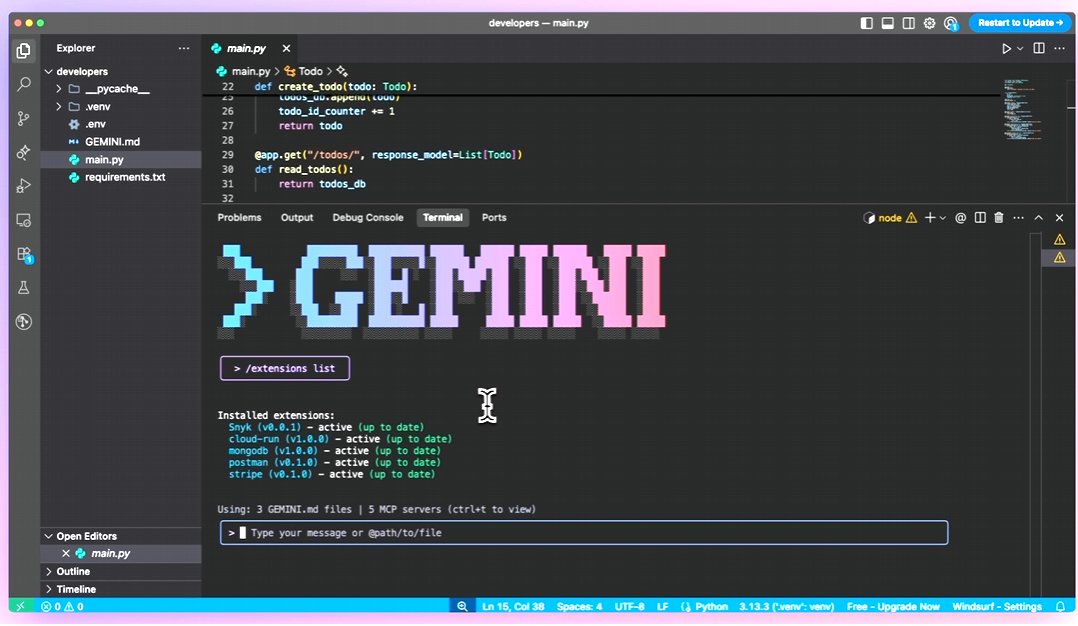1078x626 pixels.
Task: Open new terminal profile dropdown arrow
Action: [943, 218]
